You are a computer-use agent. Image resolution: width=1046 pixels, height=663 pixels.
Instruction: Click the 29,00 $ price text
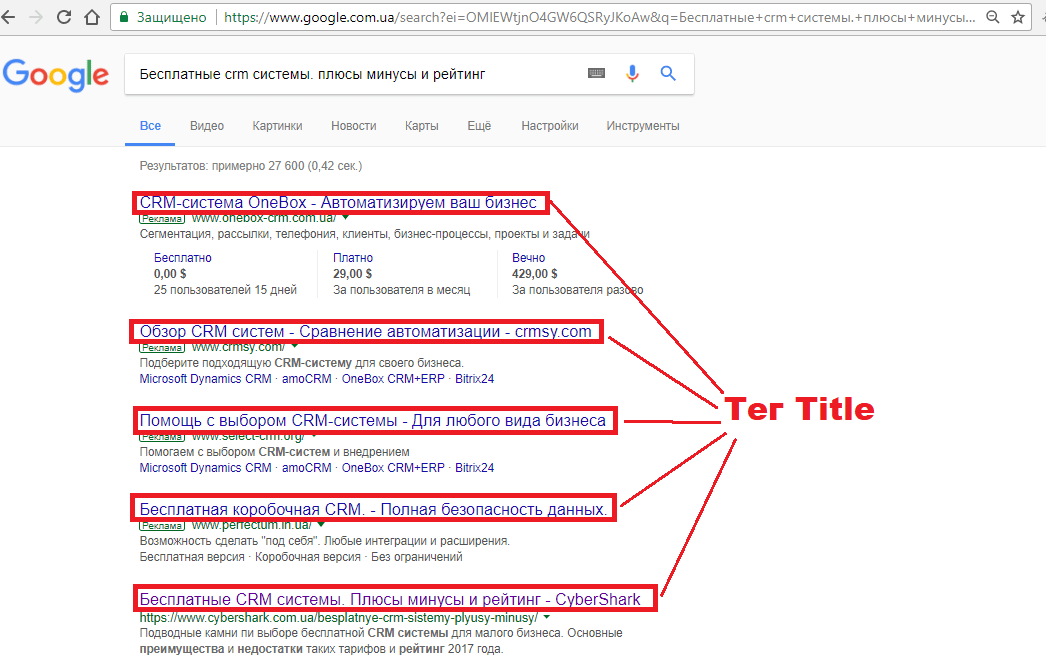click(x=352, y=273)
